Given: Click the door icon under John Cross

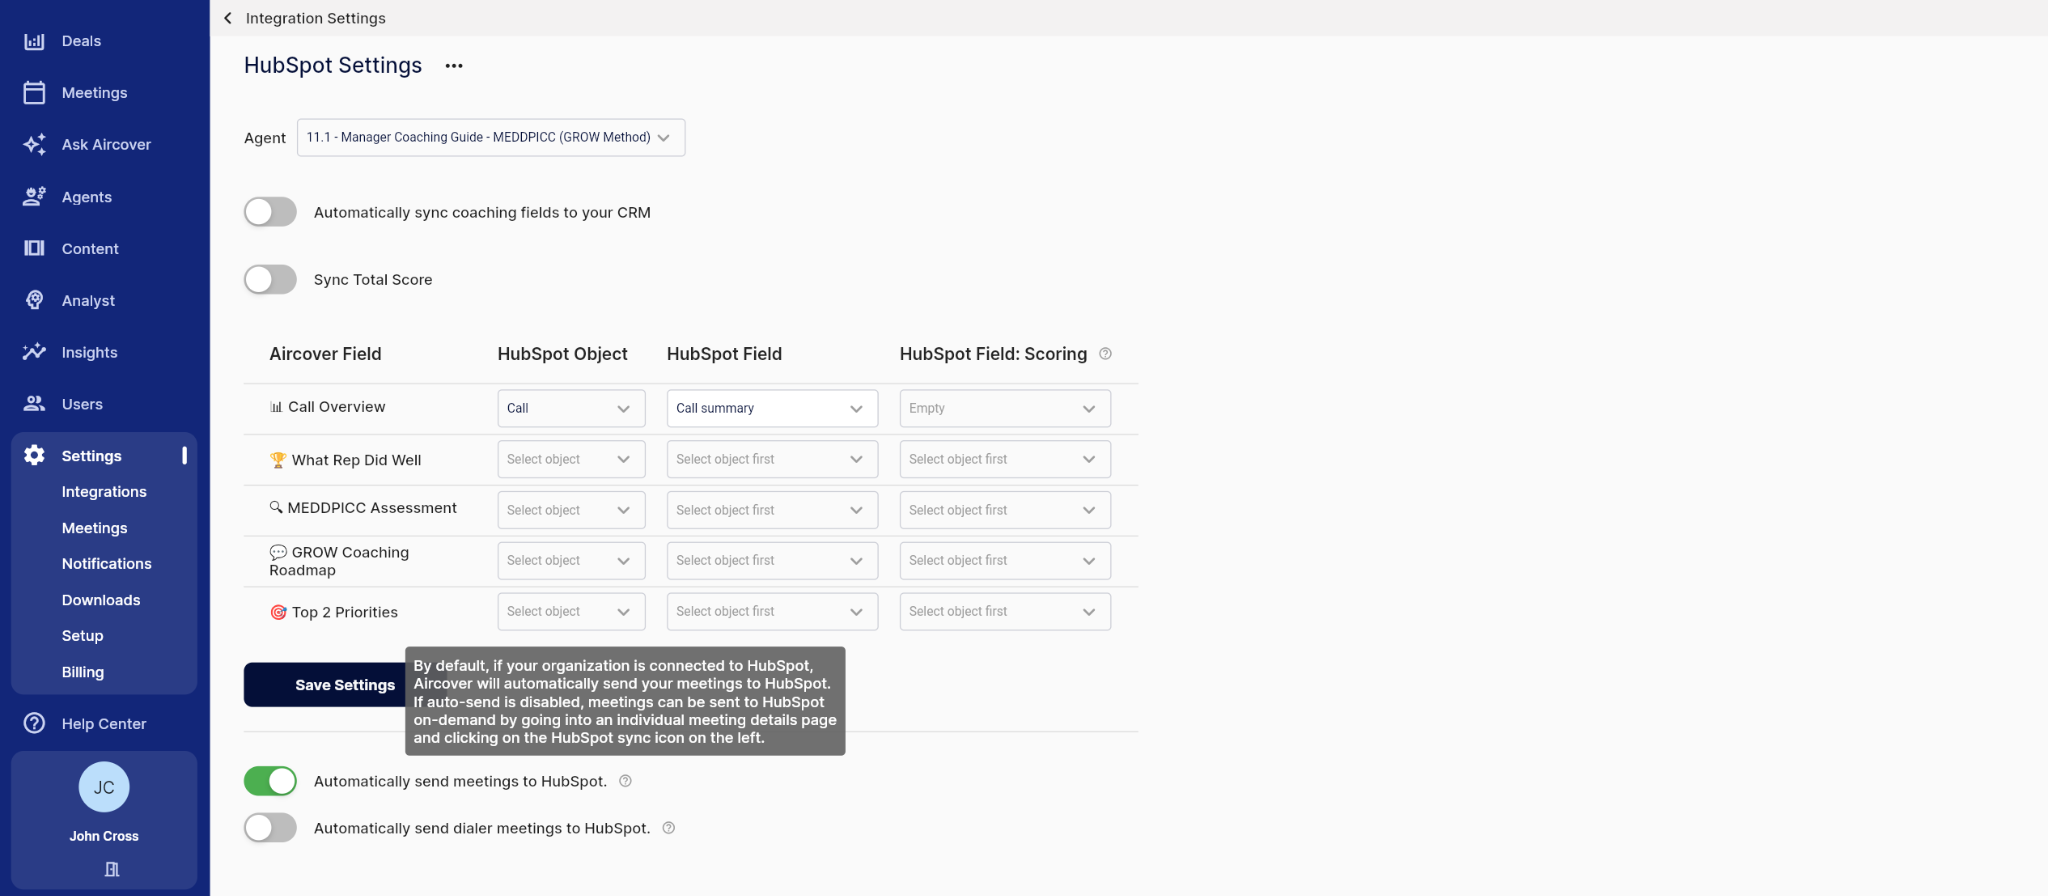Looking at the screenshot, I should click(111, 869).
